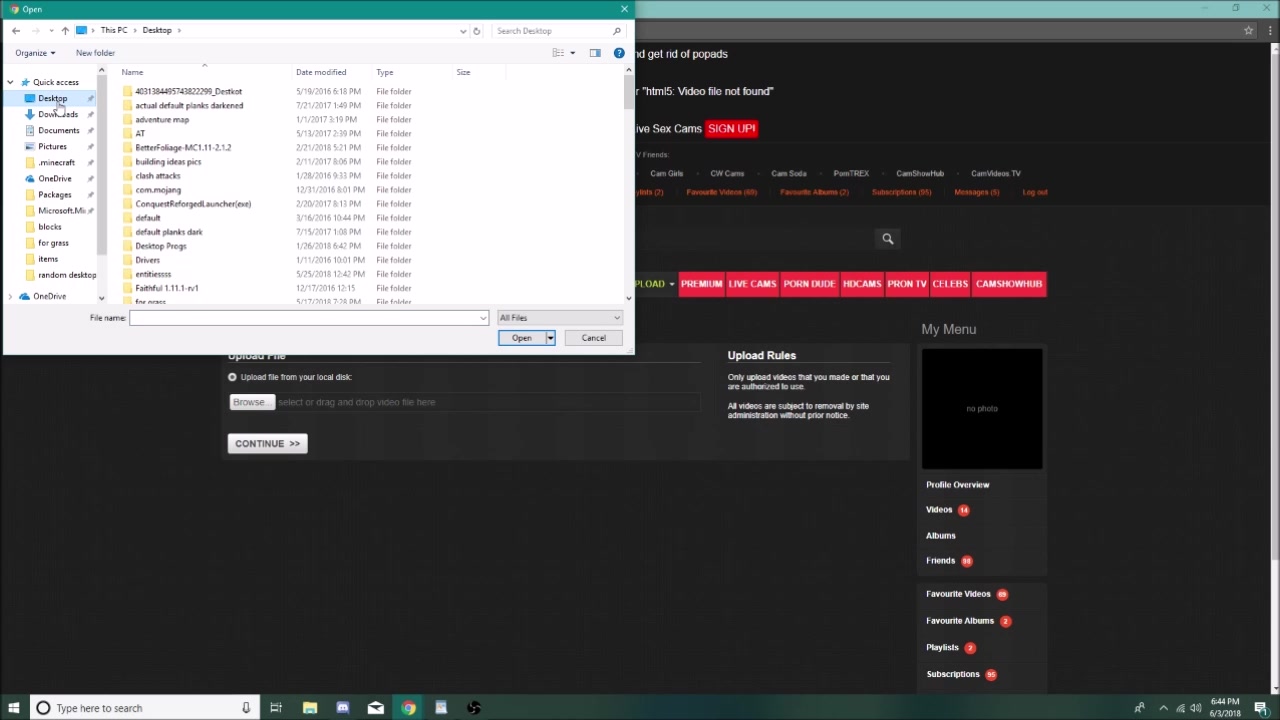Open the Mail app from the taskbar
This screenshot has height=720, width=1280.
(376, 708)
